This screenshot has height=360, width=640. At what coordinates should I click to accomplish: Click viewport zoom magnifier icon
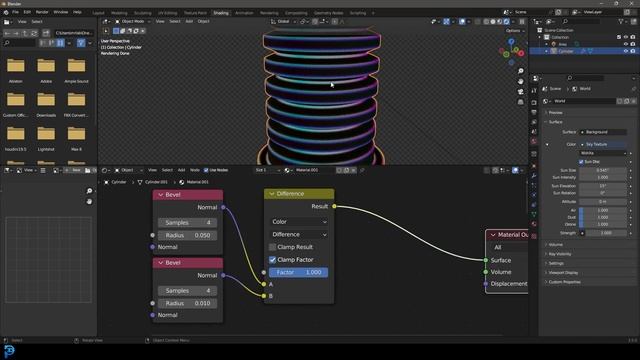click(520, 71)
